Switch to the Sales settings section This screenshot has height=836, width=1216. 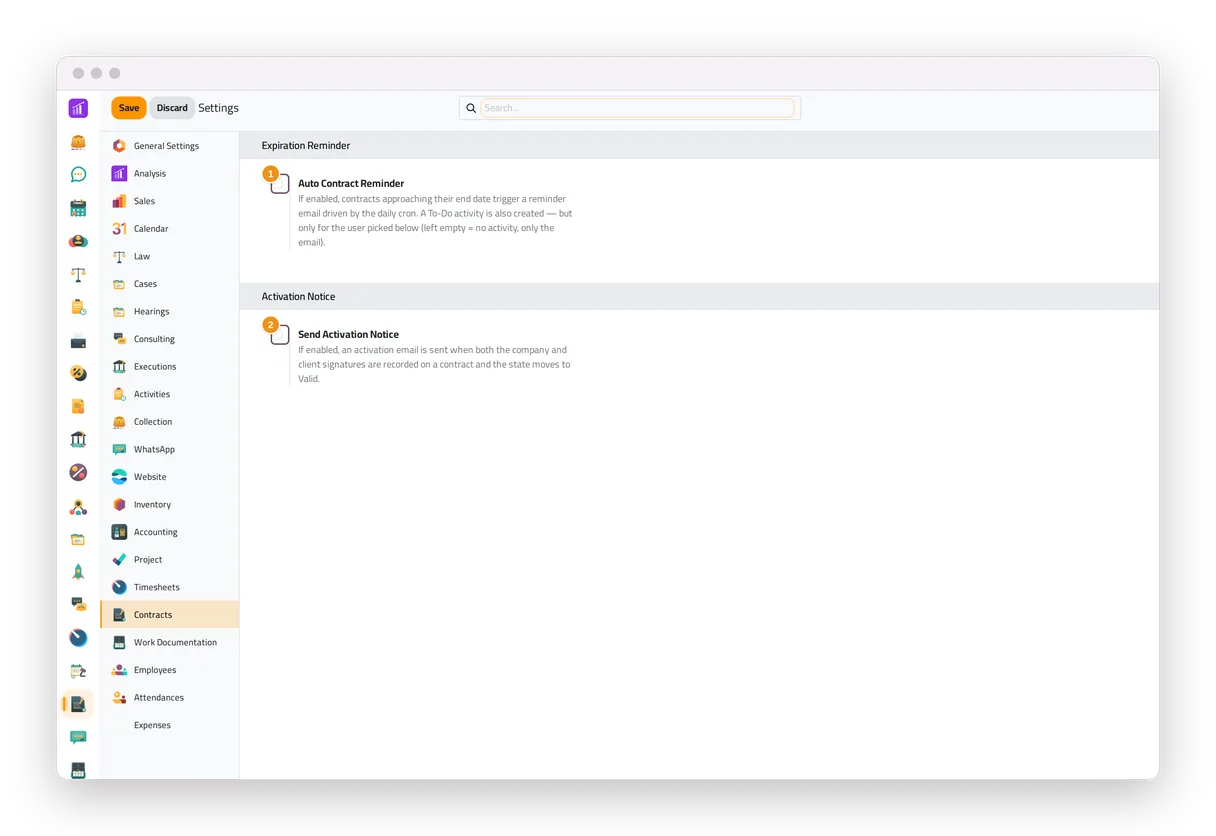tap(170, 201)
